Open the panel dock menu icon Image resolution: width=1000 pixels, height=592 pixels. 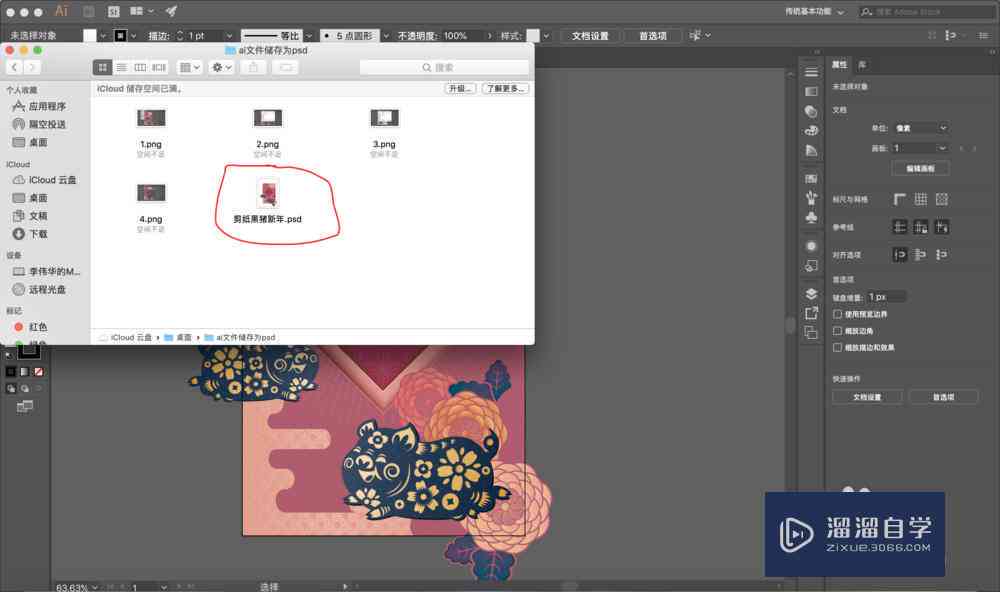tap(811, 72)
